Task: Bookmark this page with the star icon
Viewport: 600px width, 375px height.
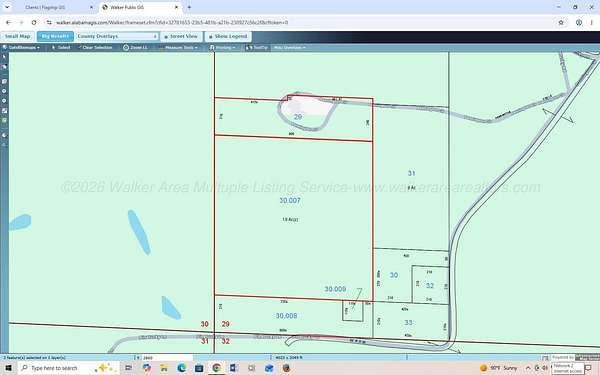Action: [x=561, y=23]
